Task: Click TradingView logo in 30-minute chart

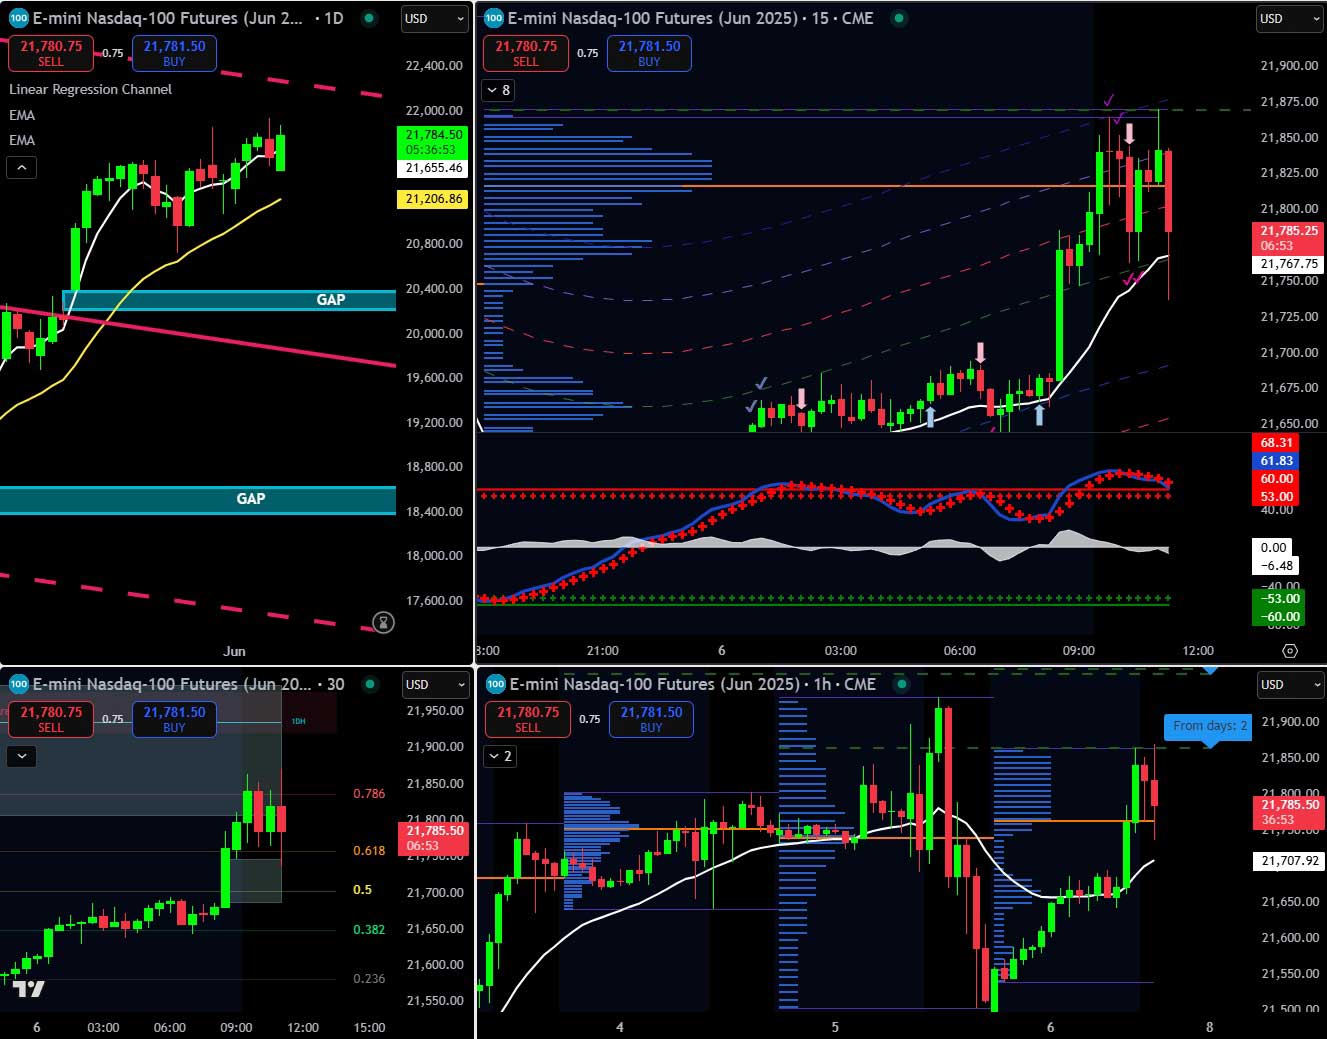Action: coord(29,989)
